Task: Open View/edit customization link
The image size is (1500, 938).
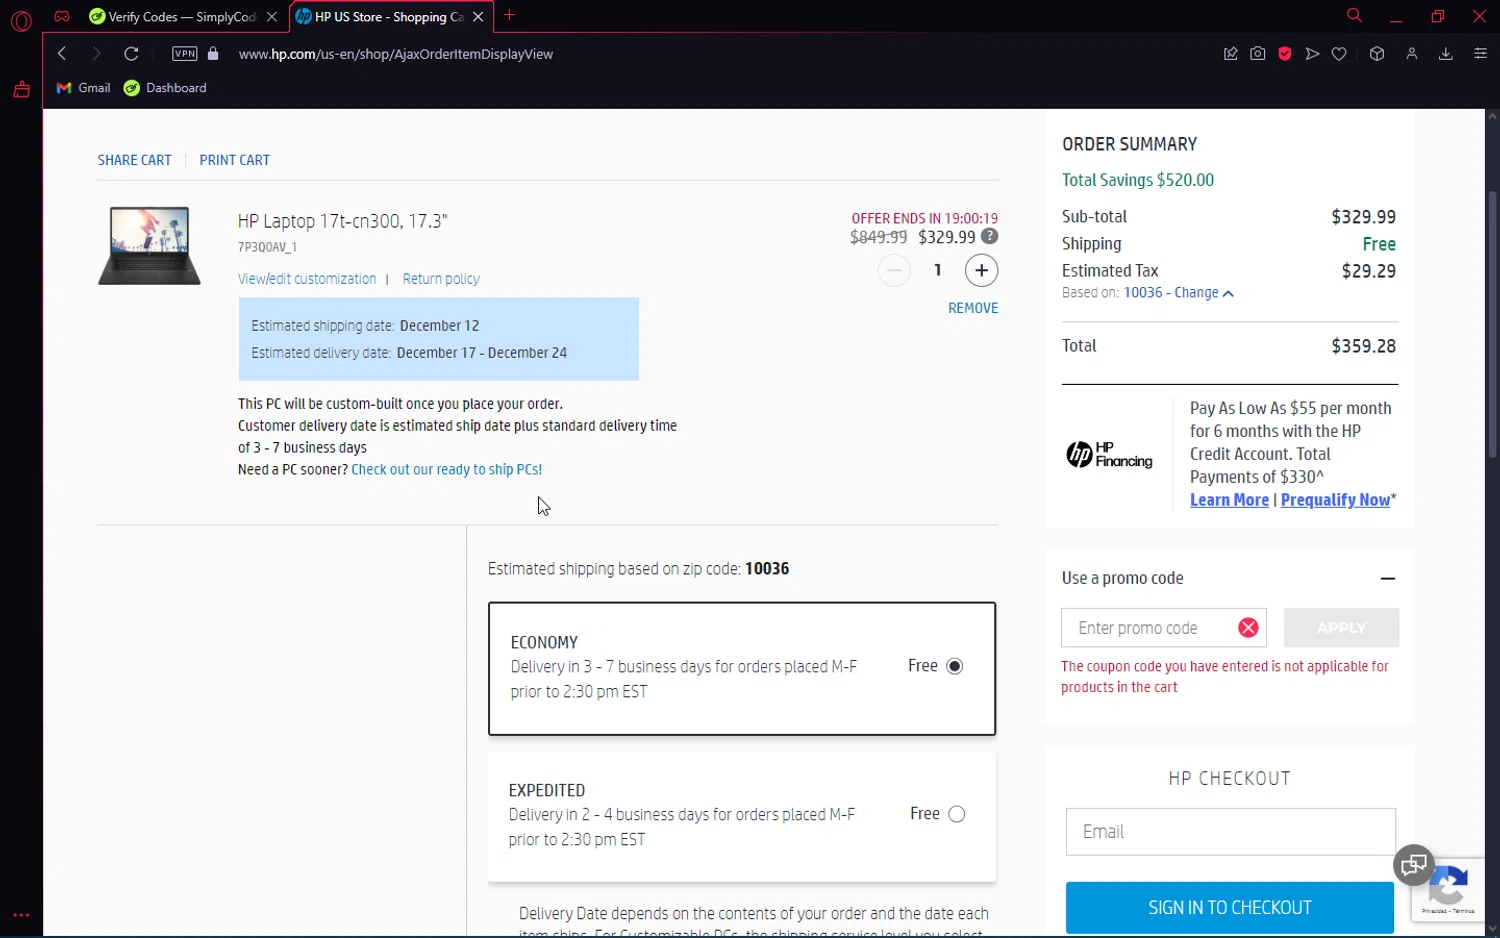Action: click(307, 279)
